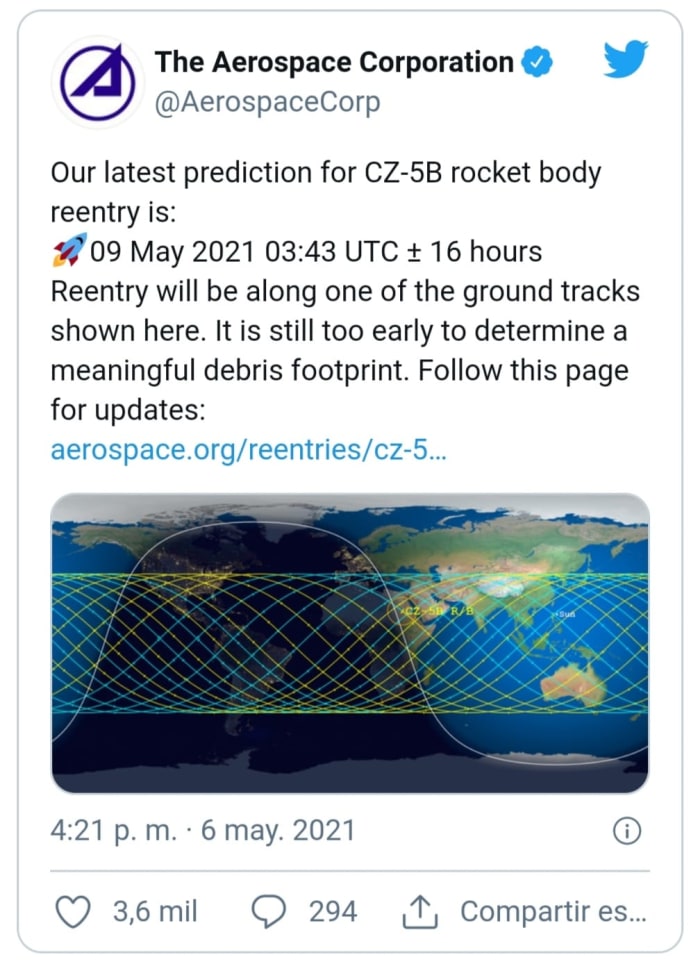
Task: Like the tweet with the heart icon
Action: (74, 911)
